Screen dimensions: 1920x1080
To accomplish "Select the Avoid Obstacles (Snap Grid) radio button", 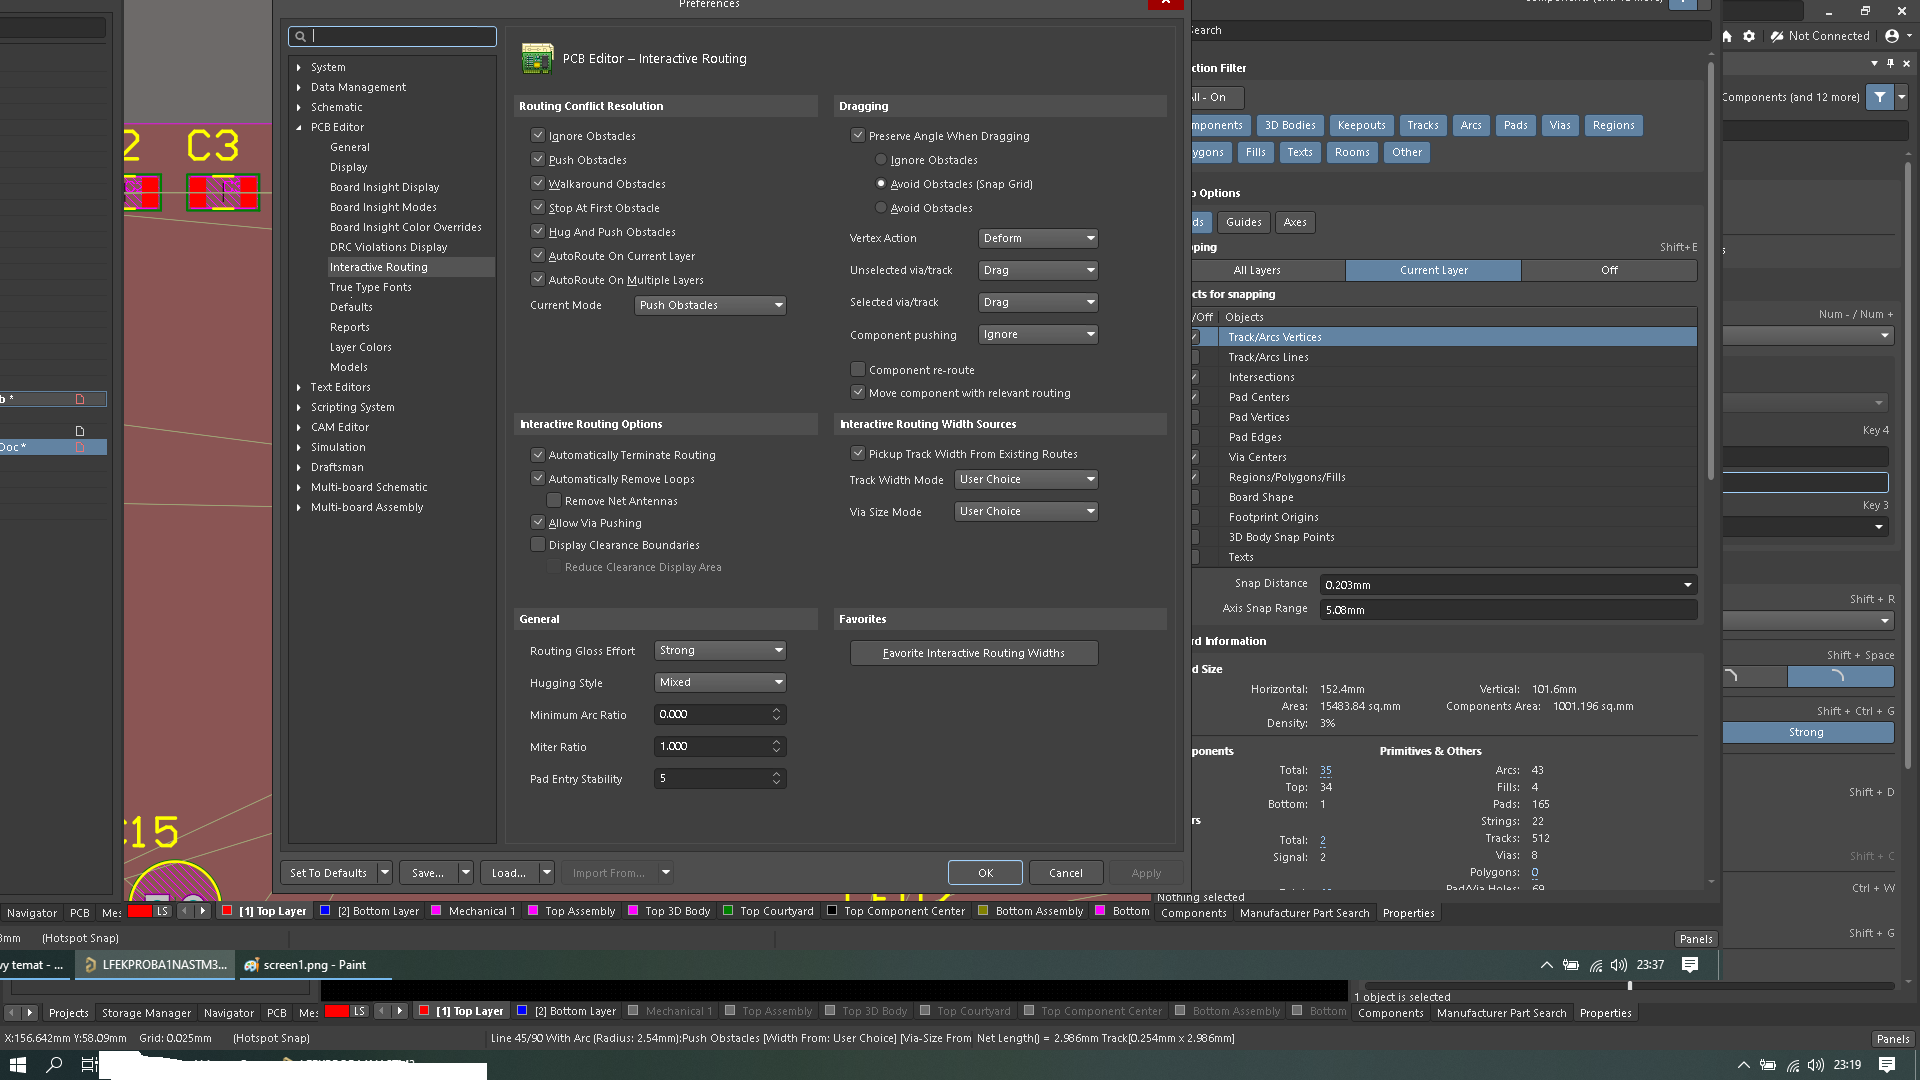I will [881, 183].
